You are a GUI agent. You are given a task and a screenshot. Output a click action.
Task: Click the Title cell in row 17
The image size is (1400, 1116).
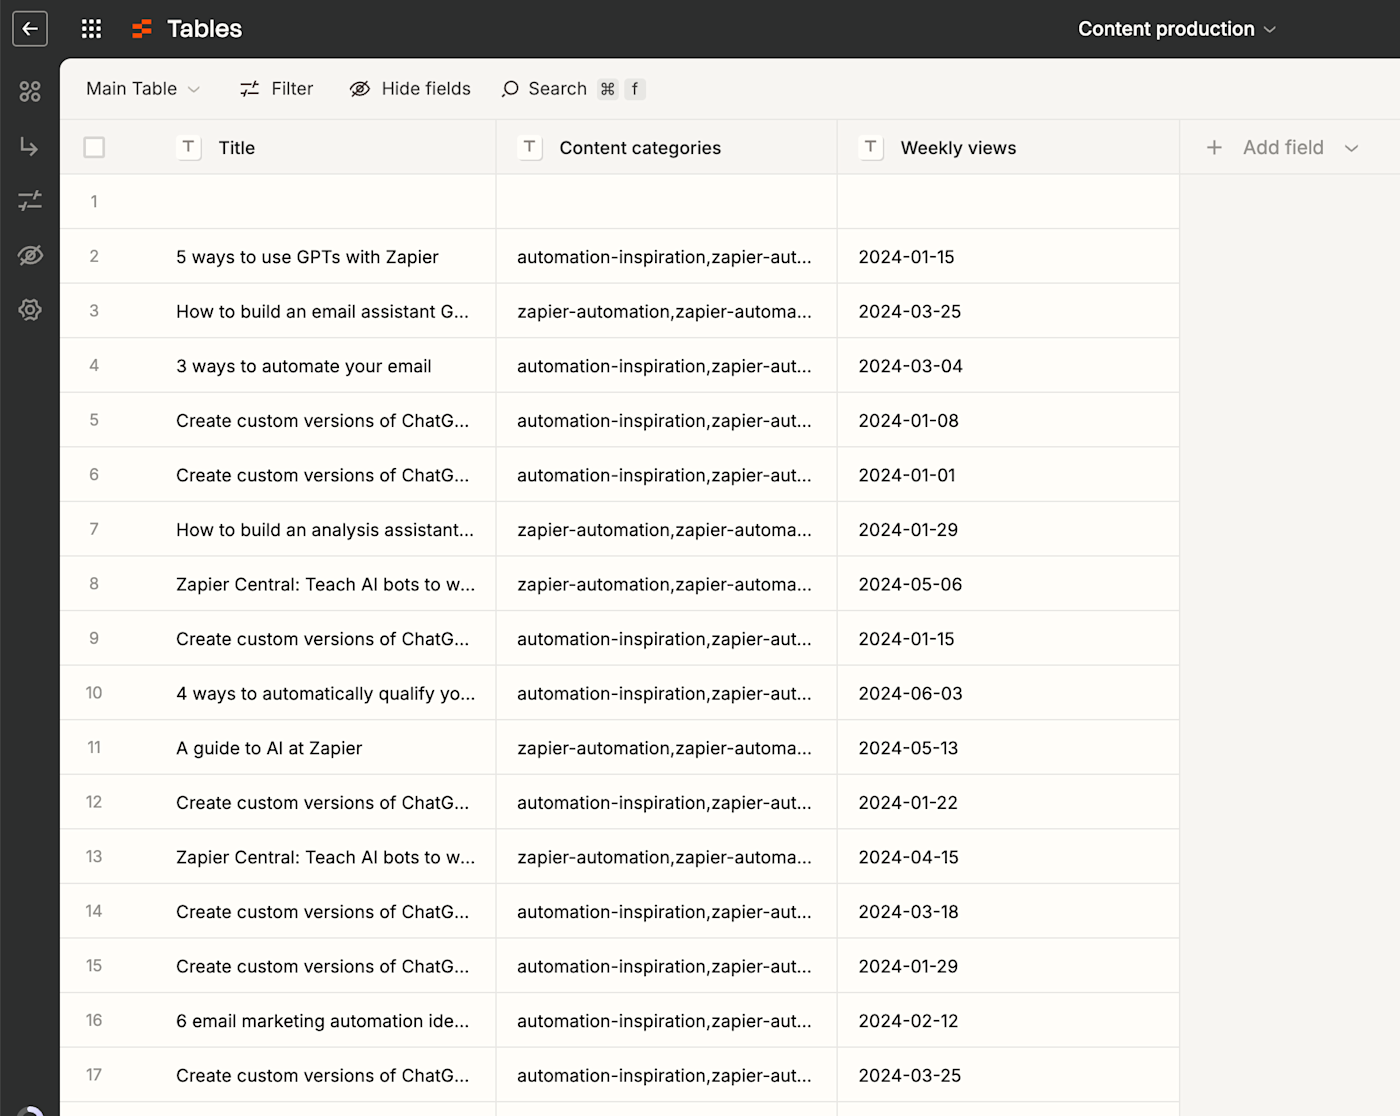point(328,1075)
